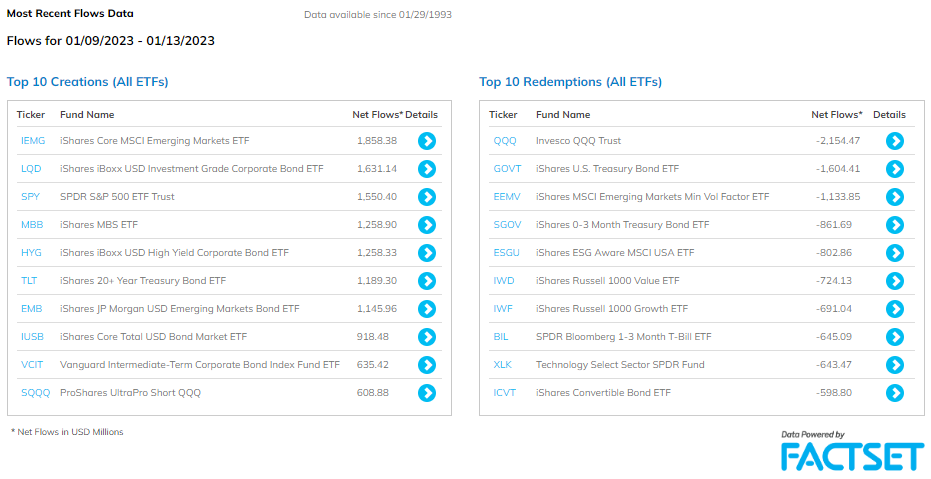This screenshot has width=931, height=479.
Task: Click Top 10 Creations (All ETFs) heading
Action: tap(87, 82)
